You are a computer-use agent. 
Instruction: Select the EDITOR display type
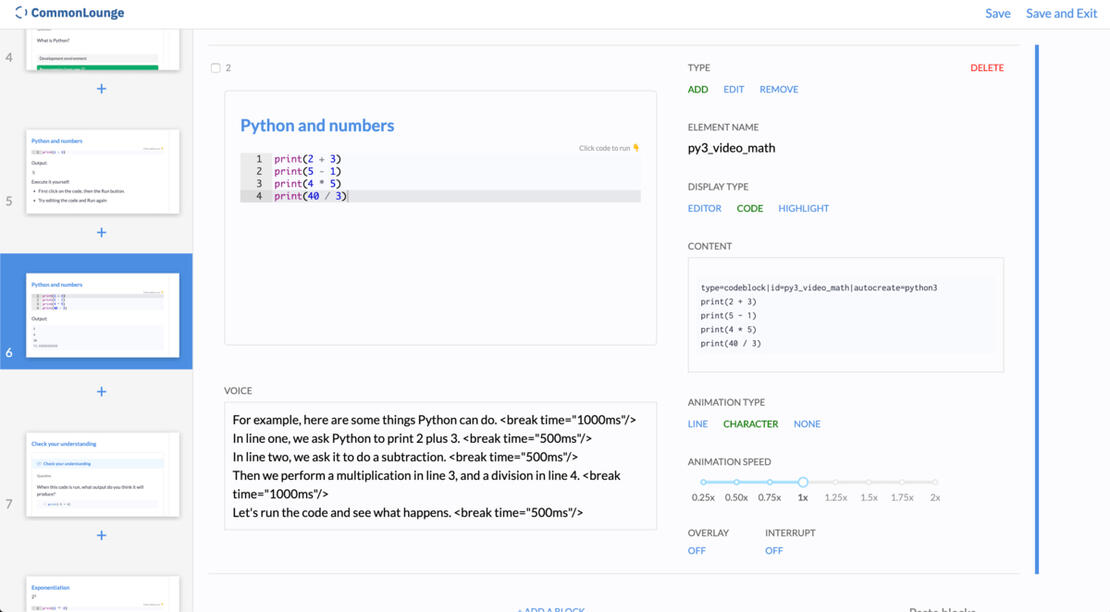[704, 208]
